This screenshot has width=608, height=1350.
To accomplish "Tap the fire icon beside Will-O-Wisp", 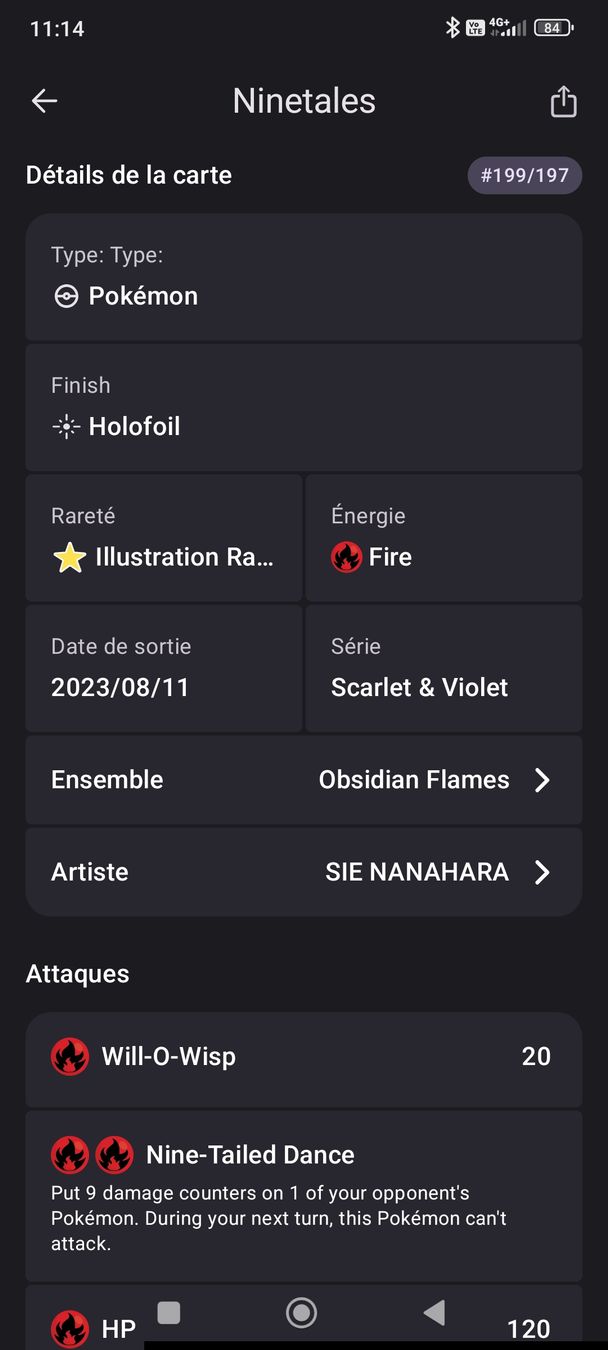I will tap(70, 1056).
